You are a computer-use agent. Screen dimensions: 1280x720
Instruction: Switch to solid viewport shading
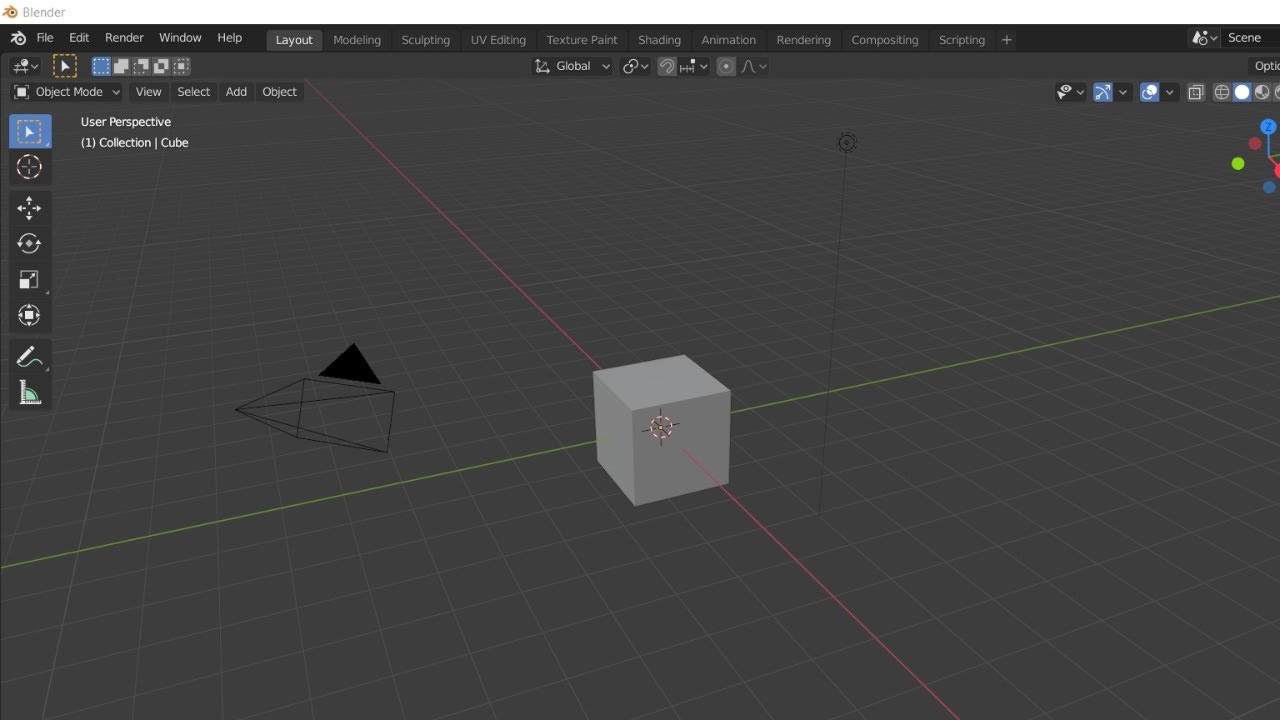(x=1242, y=92)
